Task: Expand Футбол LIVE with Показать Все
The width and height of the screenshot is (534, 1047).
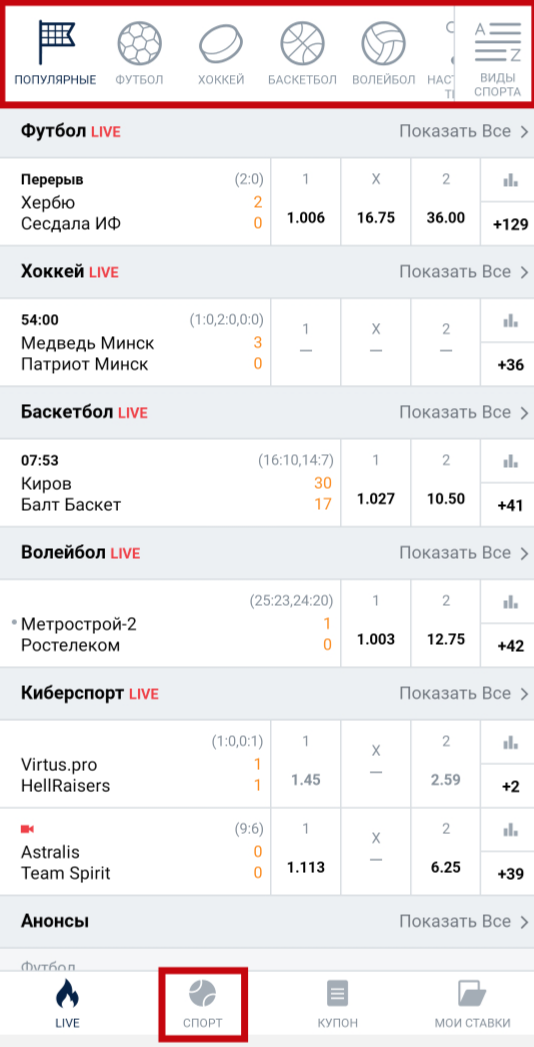Action: [x=464, y=132]
